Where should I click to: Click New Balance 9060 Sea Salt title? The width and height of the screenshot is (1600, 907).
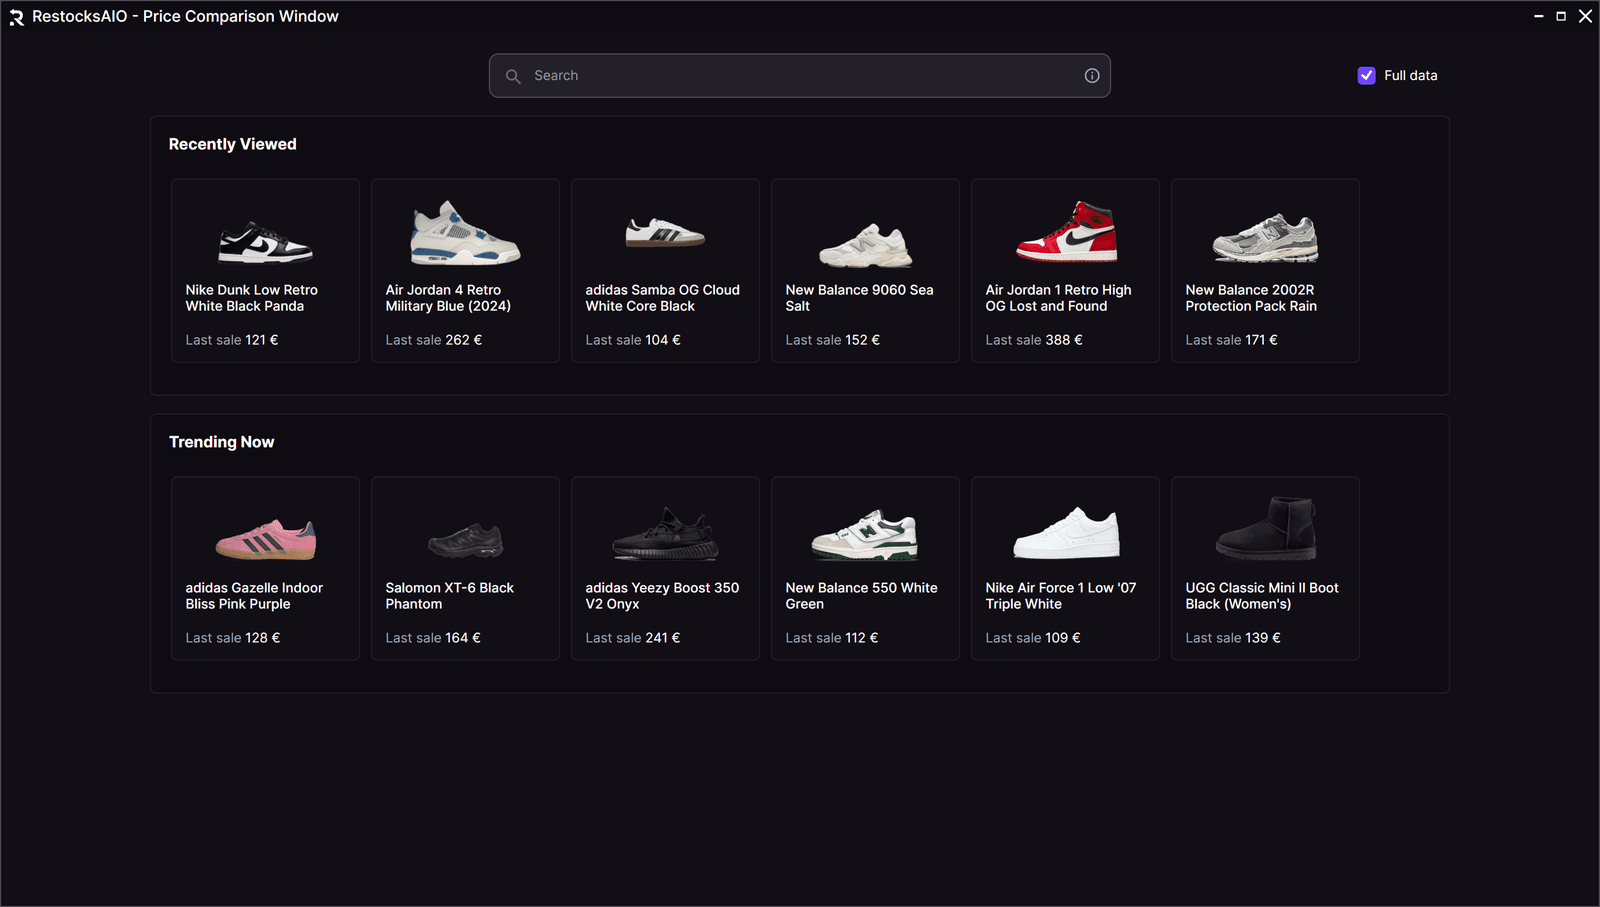coord(859,298)
